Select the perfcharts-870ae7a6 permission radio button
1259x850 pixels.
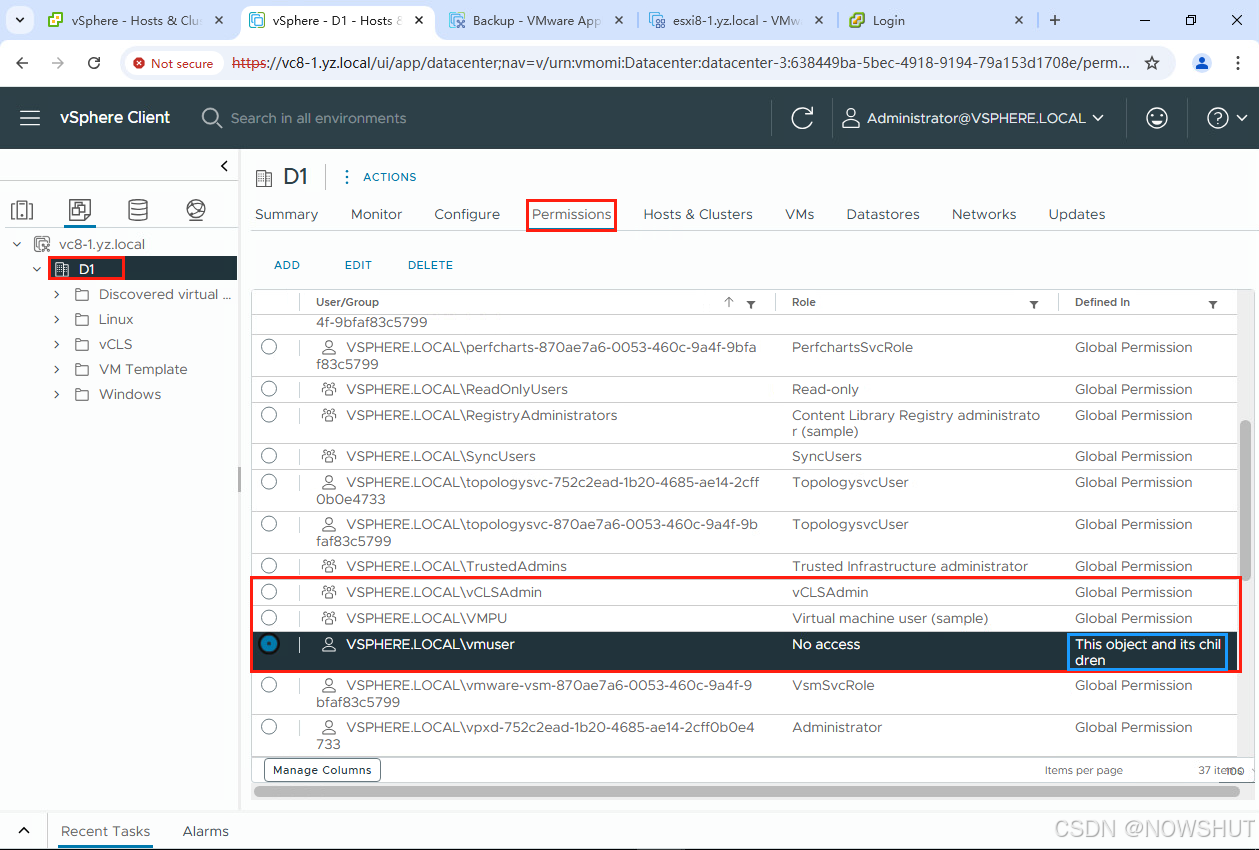(x=269, y=347)
